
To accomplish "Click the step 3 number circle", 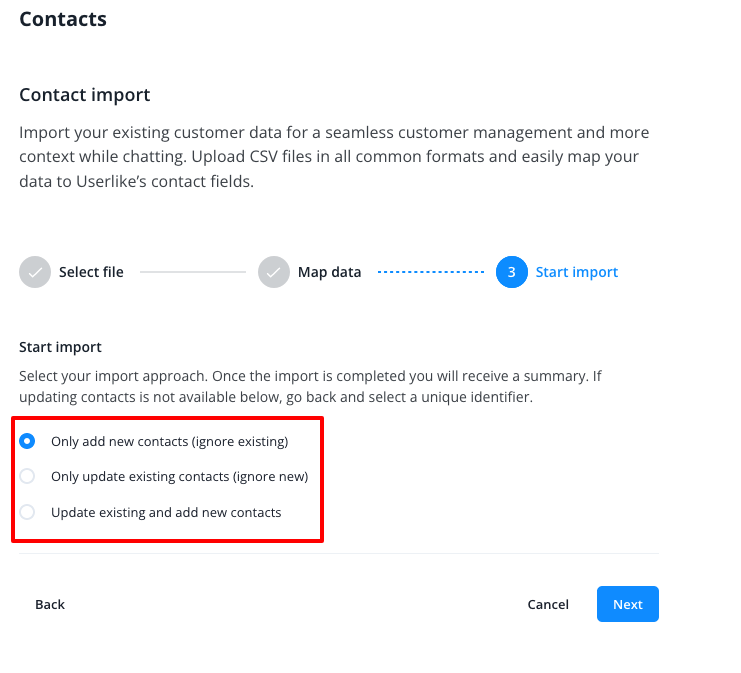I will coord(511,272).
